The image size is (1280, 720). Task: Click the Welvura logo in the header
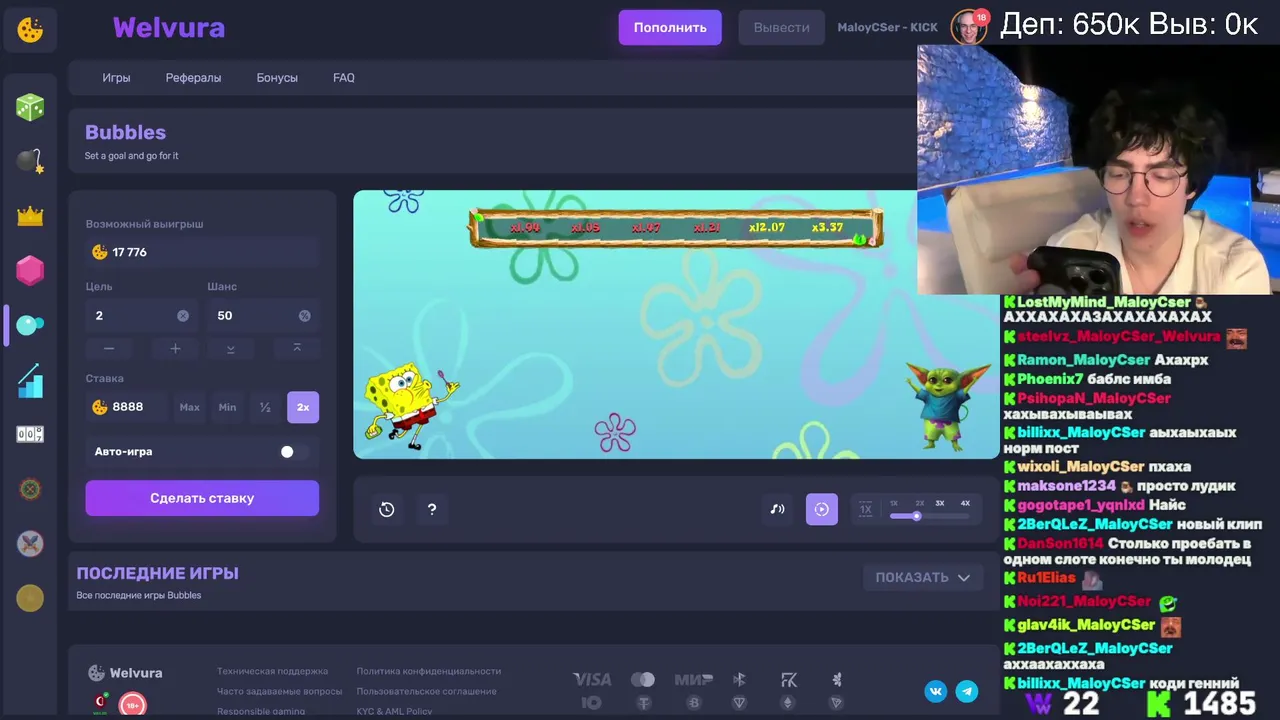pos(169,28)
